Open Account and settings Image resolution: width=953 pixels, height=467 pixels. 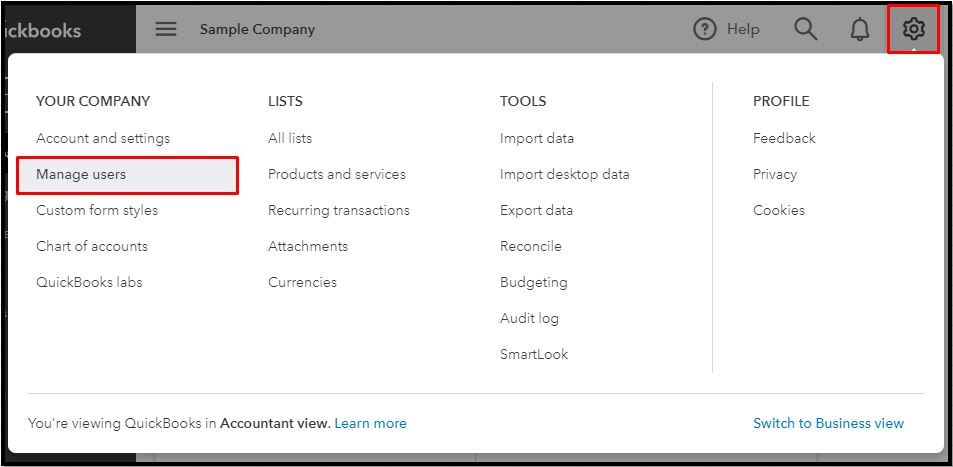pos(103,138)
